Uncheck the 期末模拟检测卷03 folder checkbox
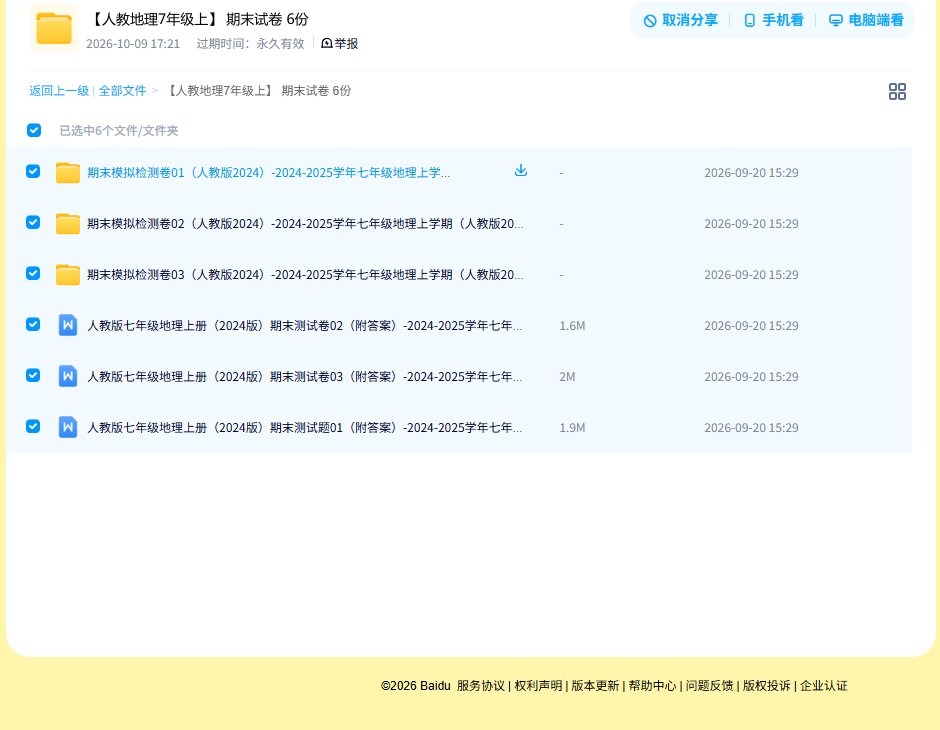Viewport: 940px width, 730px height. [x=33, y=273]
